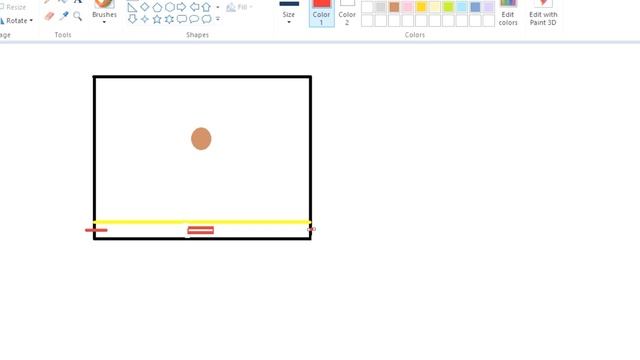Select the cloud callout shape
The height and width of the screenshot is (360, 640).
(207, 19)
